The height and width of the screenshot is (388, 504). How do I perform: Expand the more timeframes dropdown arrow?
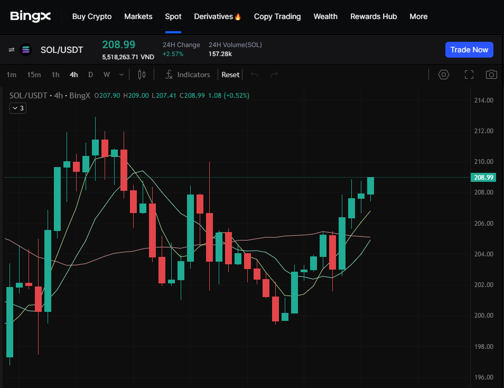(121, 75)
